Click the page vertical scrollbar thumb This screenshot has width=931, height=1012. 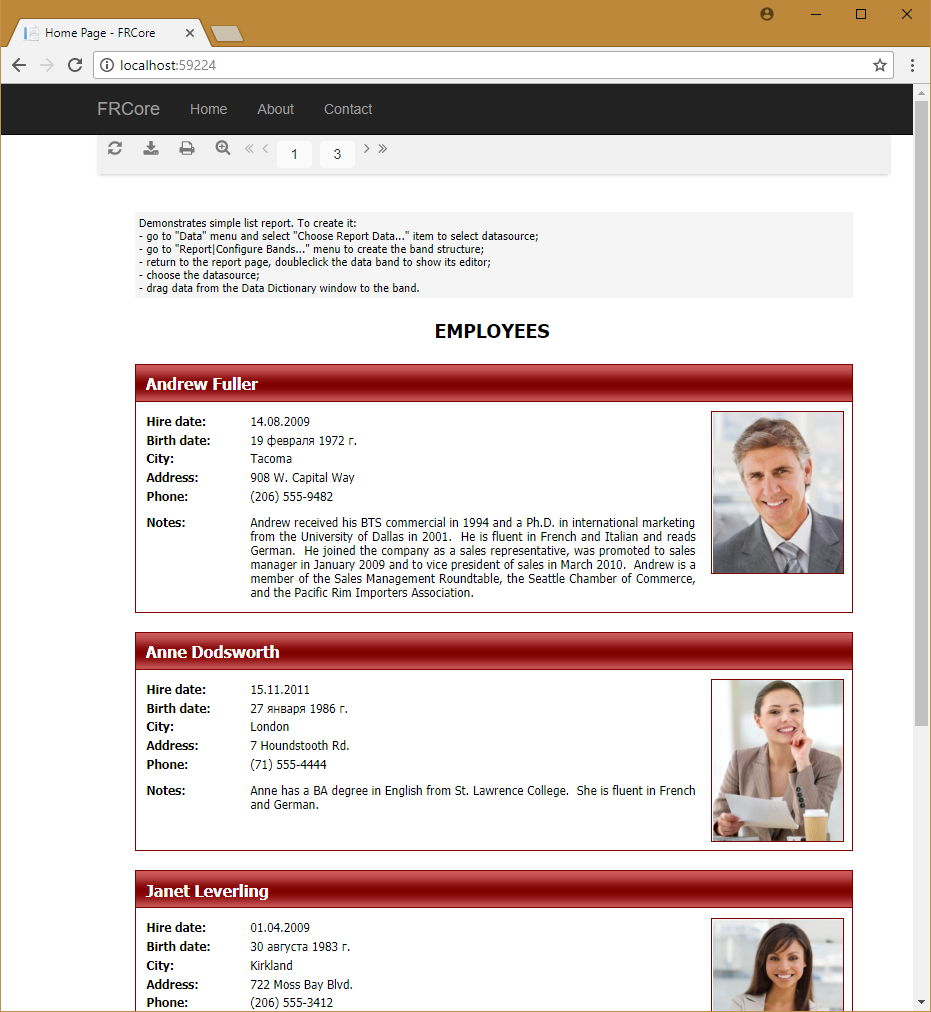(x=921, y=413)
